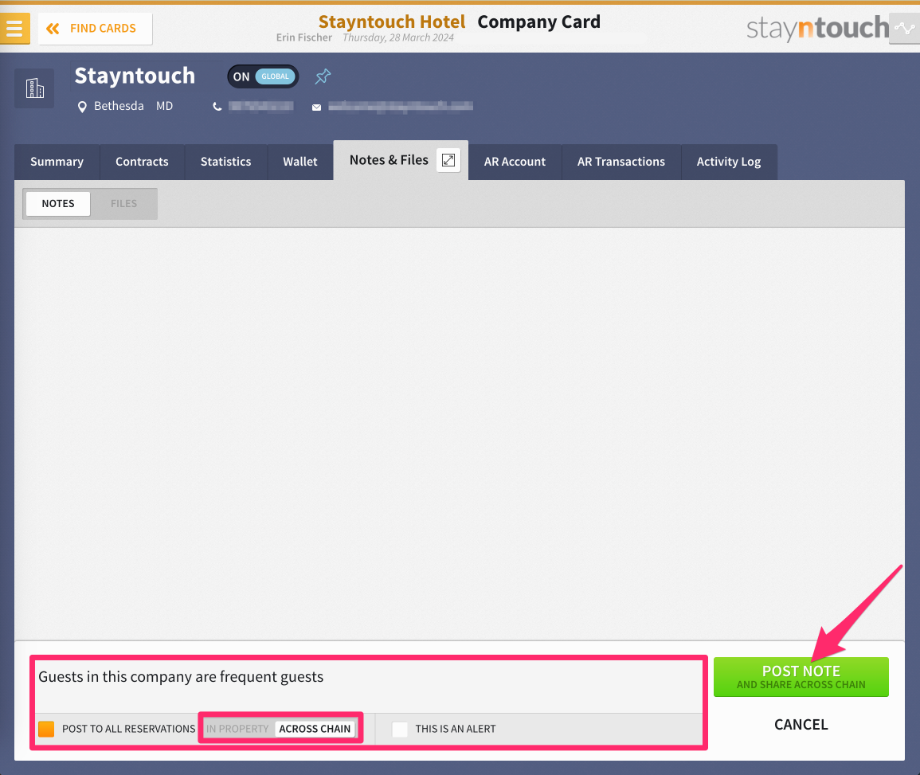Select the In Property option

[x=238, y=729]
